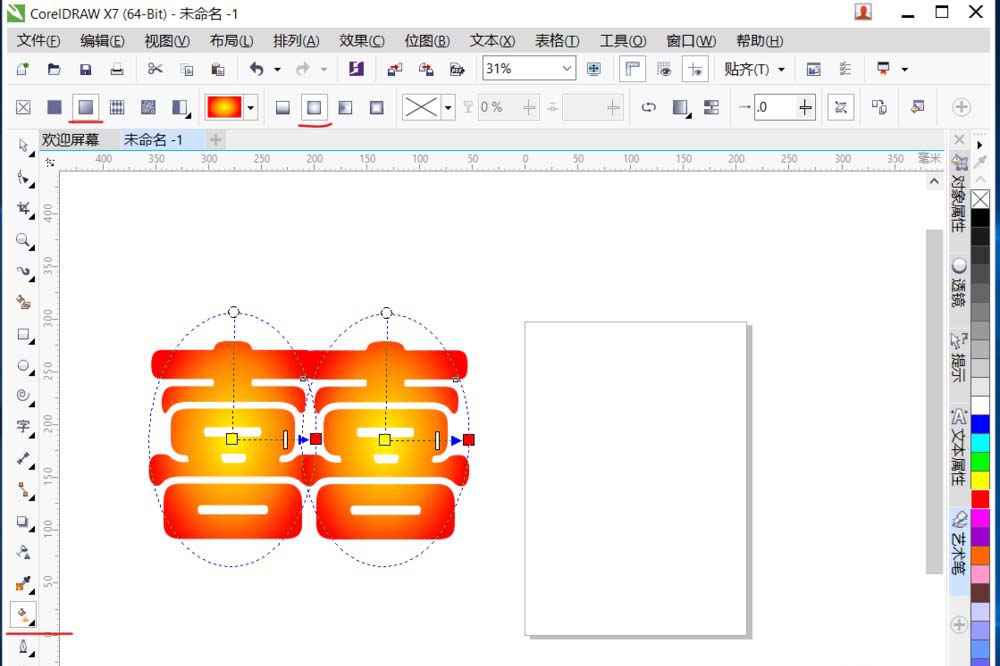Add a new document tab with plus

(216, 140)
